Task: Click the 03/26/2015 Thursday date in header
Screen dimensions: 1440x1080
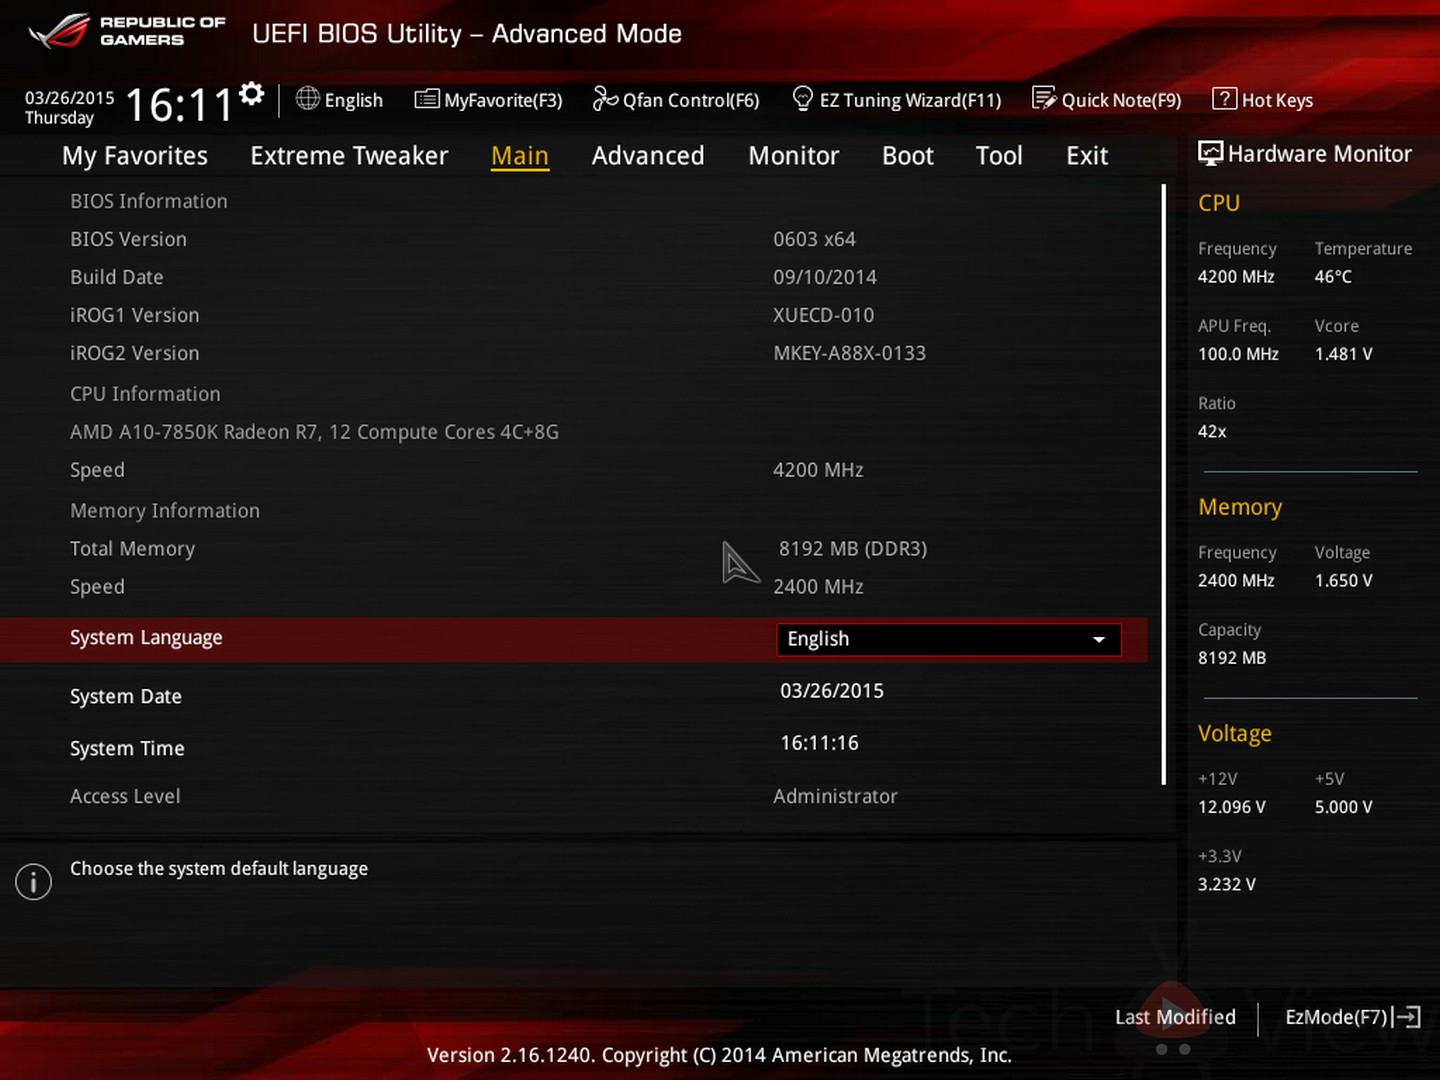Action: pos(69,107)
